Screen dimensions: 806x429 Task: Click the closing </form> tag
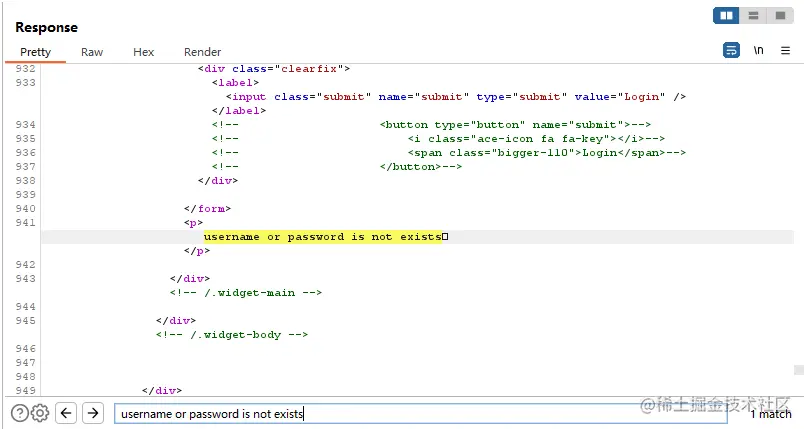tap(207, 209)
